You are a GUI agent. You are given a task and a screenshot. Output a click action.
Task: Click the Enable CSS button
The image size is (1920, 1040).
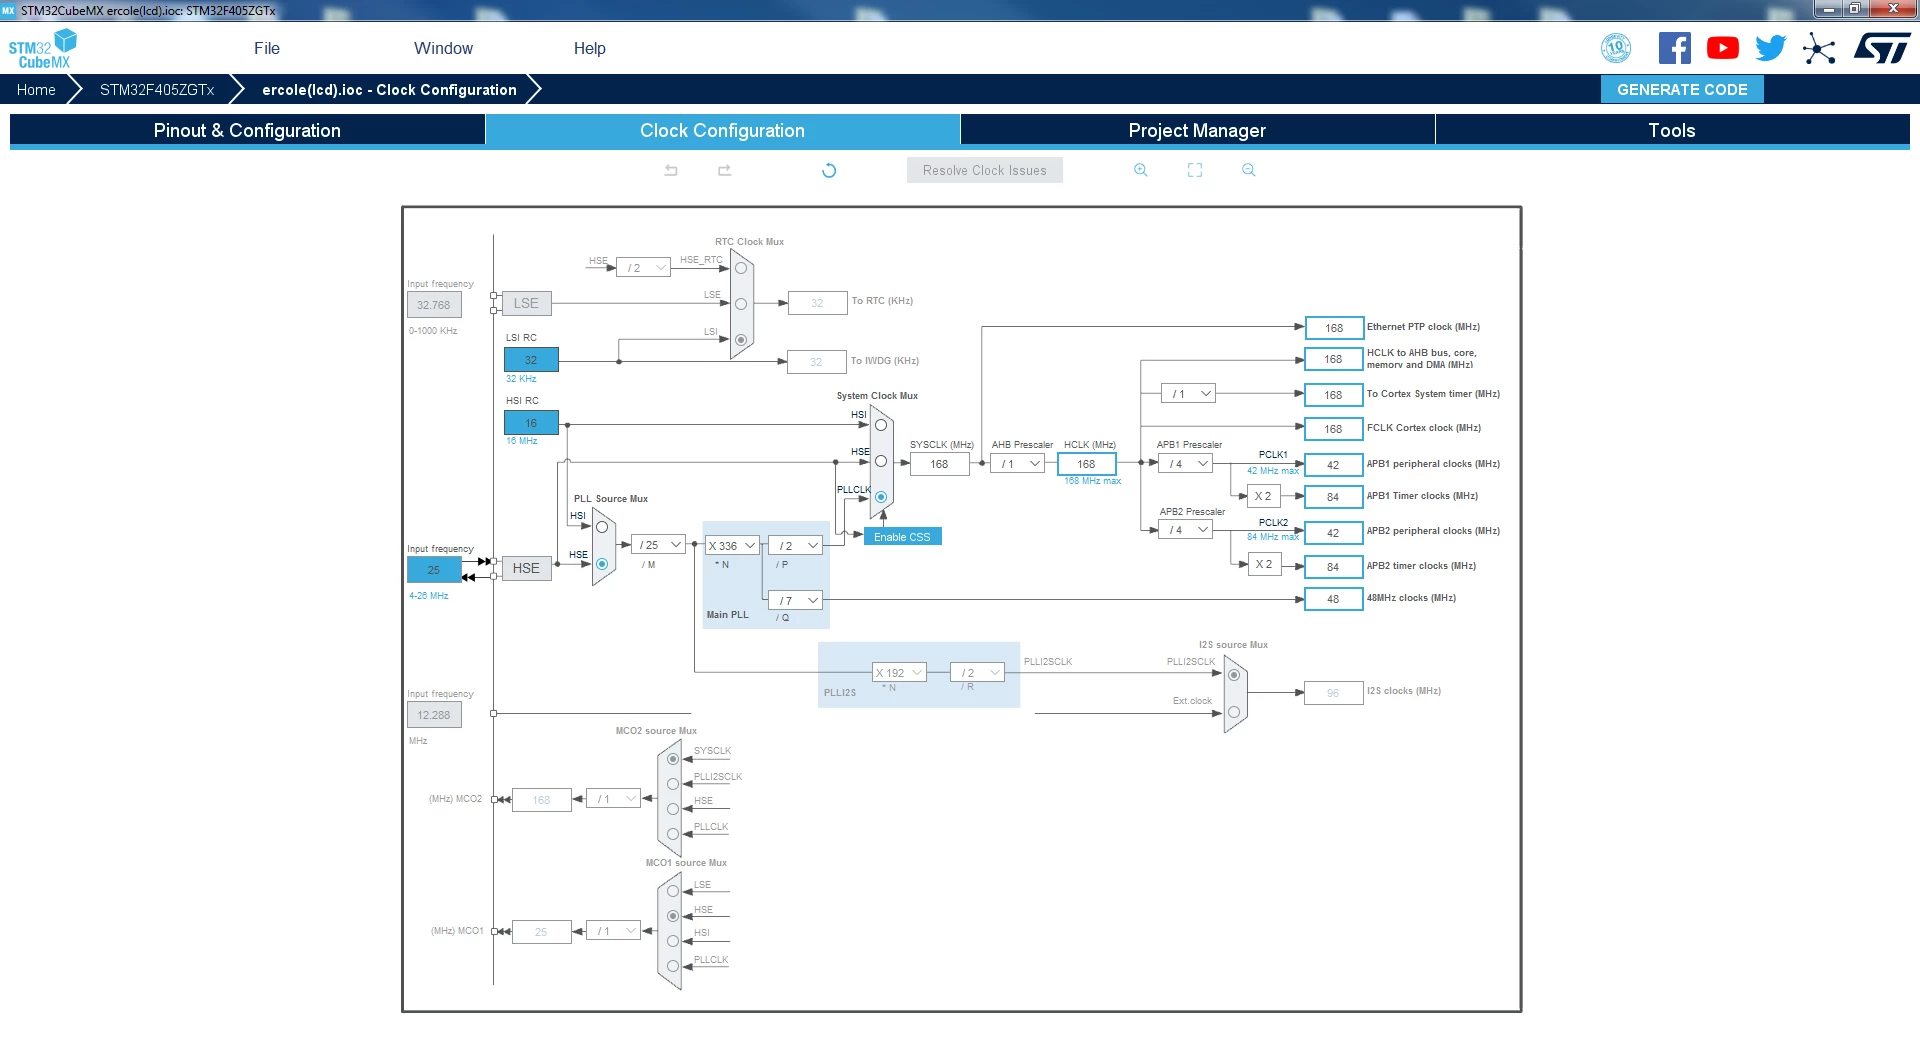point(902,537)
